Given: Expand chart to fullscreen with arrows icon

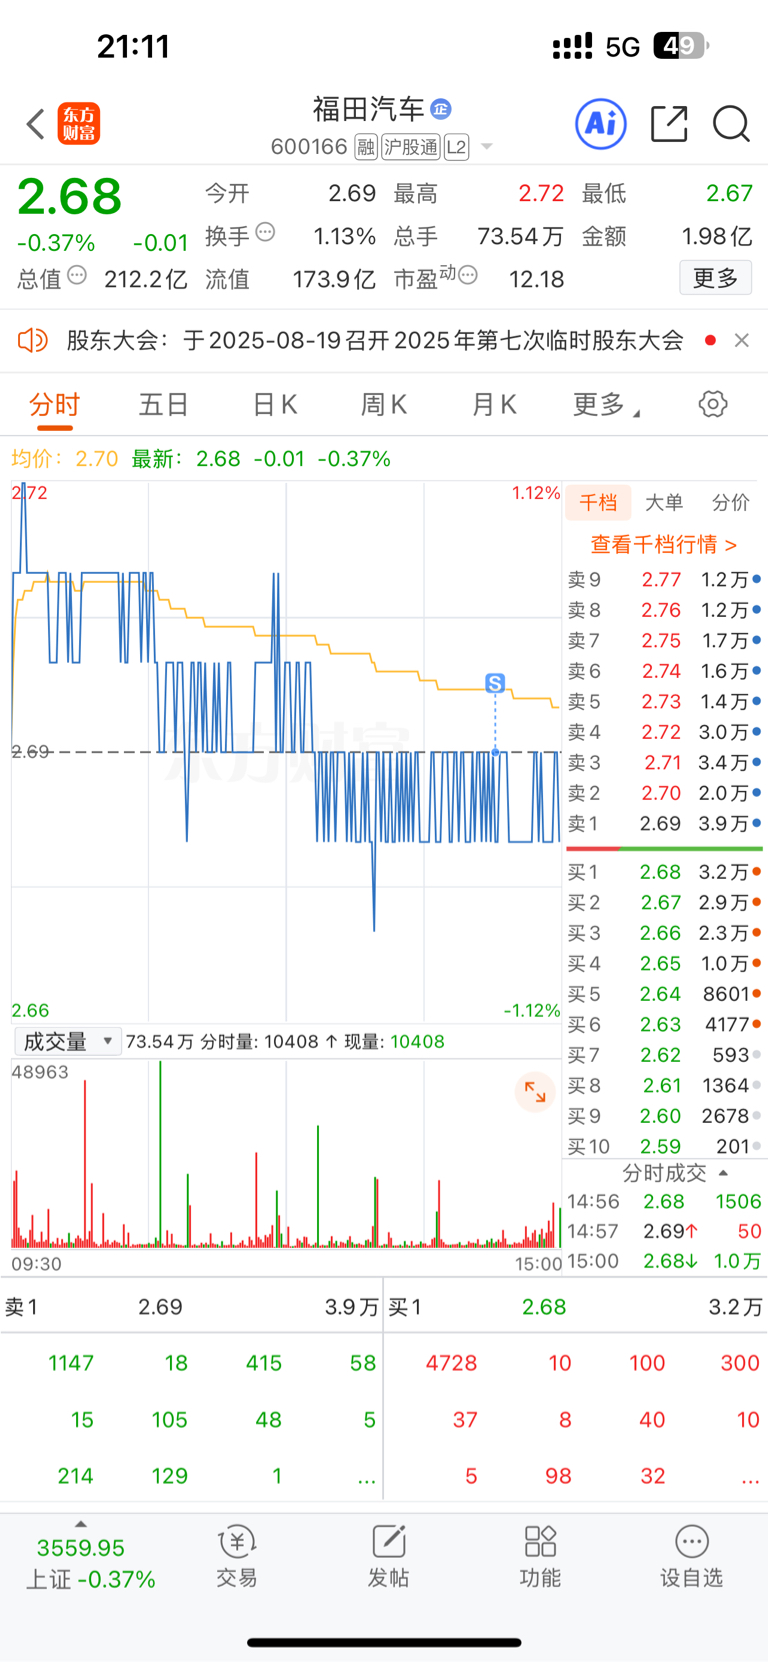Looking at the screenshot, I should coord(535,1092).
